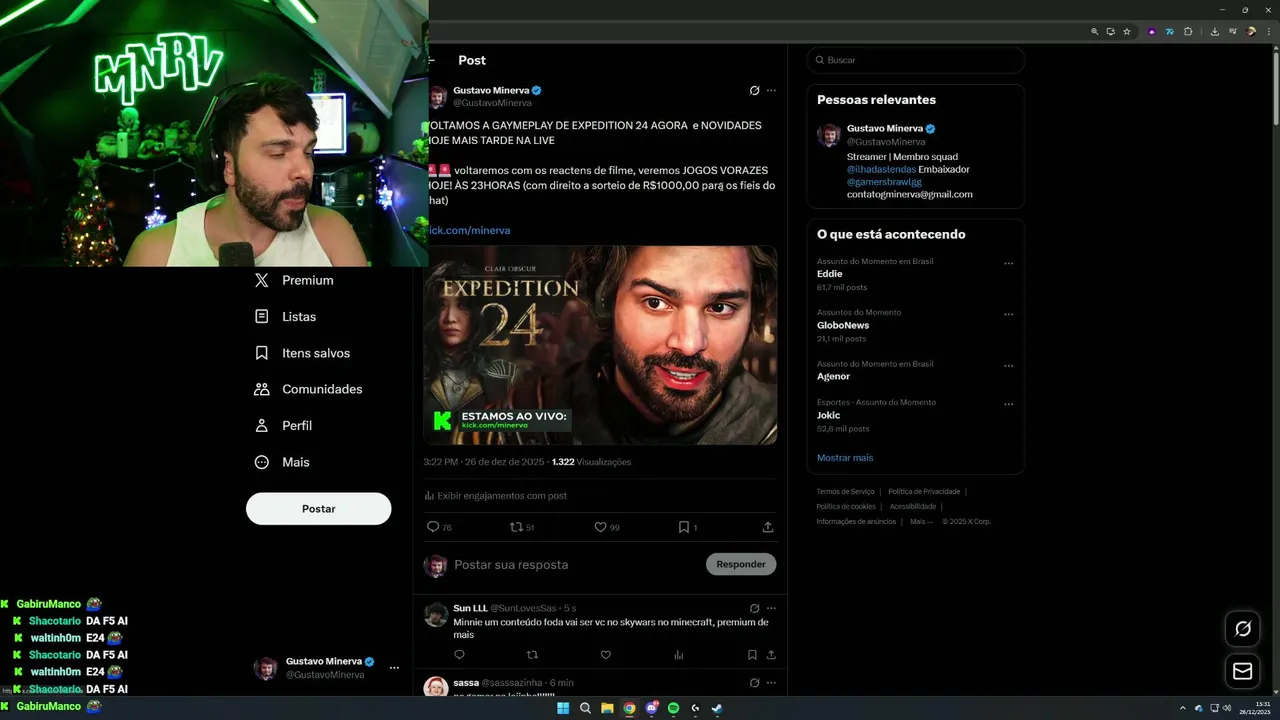The width and height of the screenshot is (1280, 720).
Task: Show hidden system tray icons
Action: click(x=1183, y=708)
